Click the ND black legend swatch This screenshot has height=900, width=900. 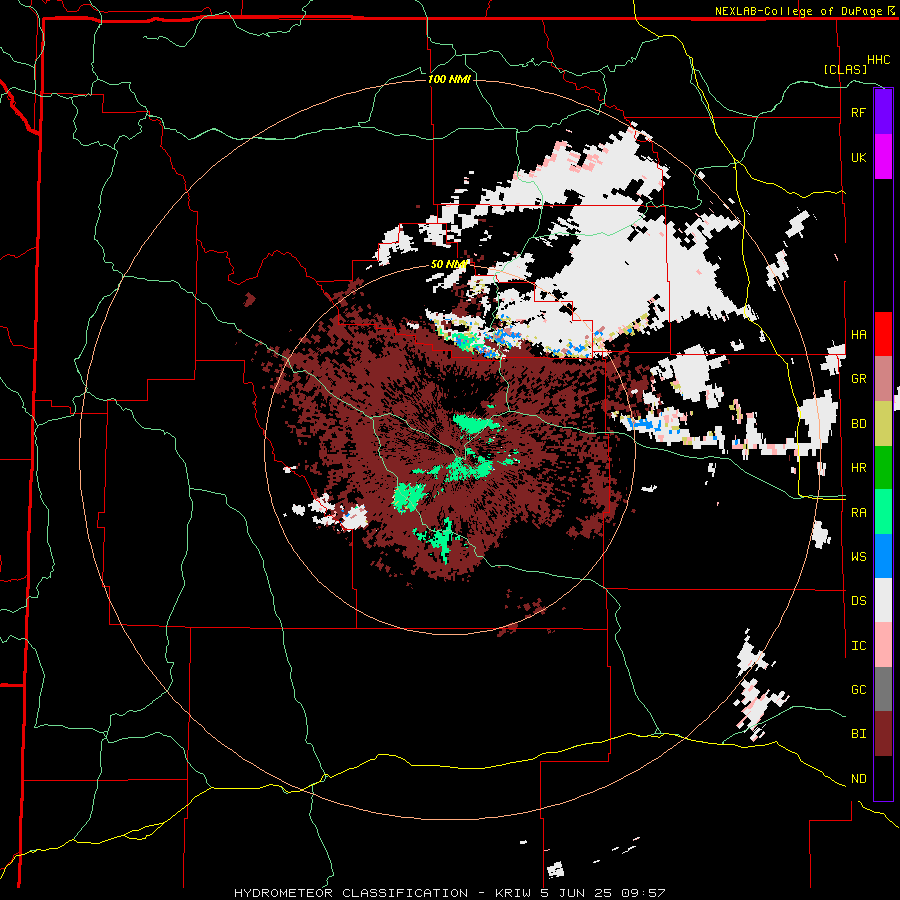tap(883, 778)
